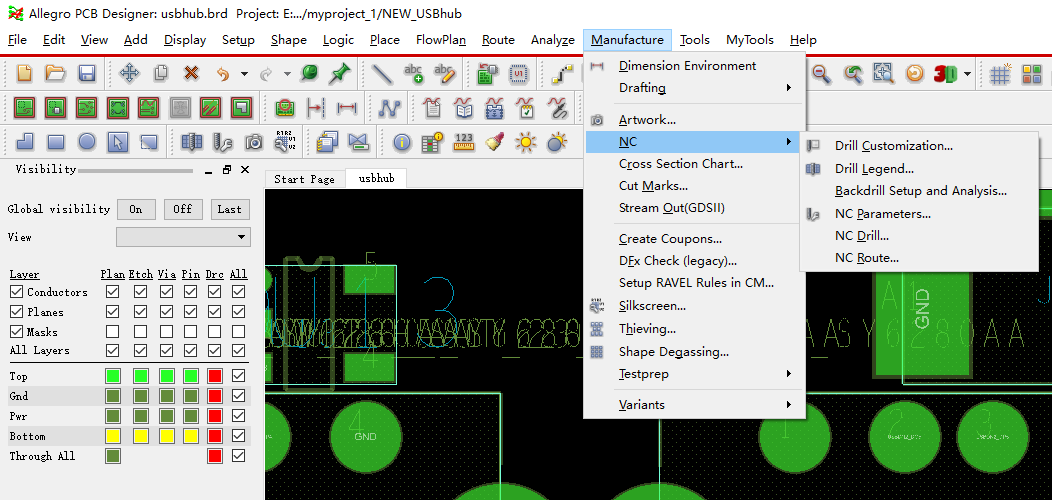This screenshot has height=500, width=1052.
Task: Toggle the Pwr layer All checkbox
Action: click(238, 416)
